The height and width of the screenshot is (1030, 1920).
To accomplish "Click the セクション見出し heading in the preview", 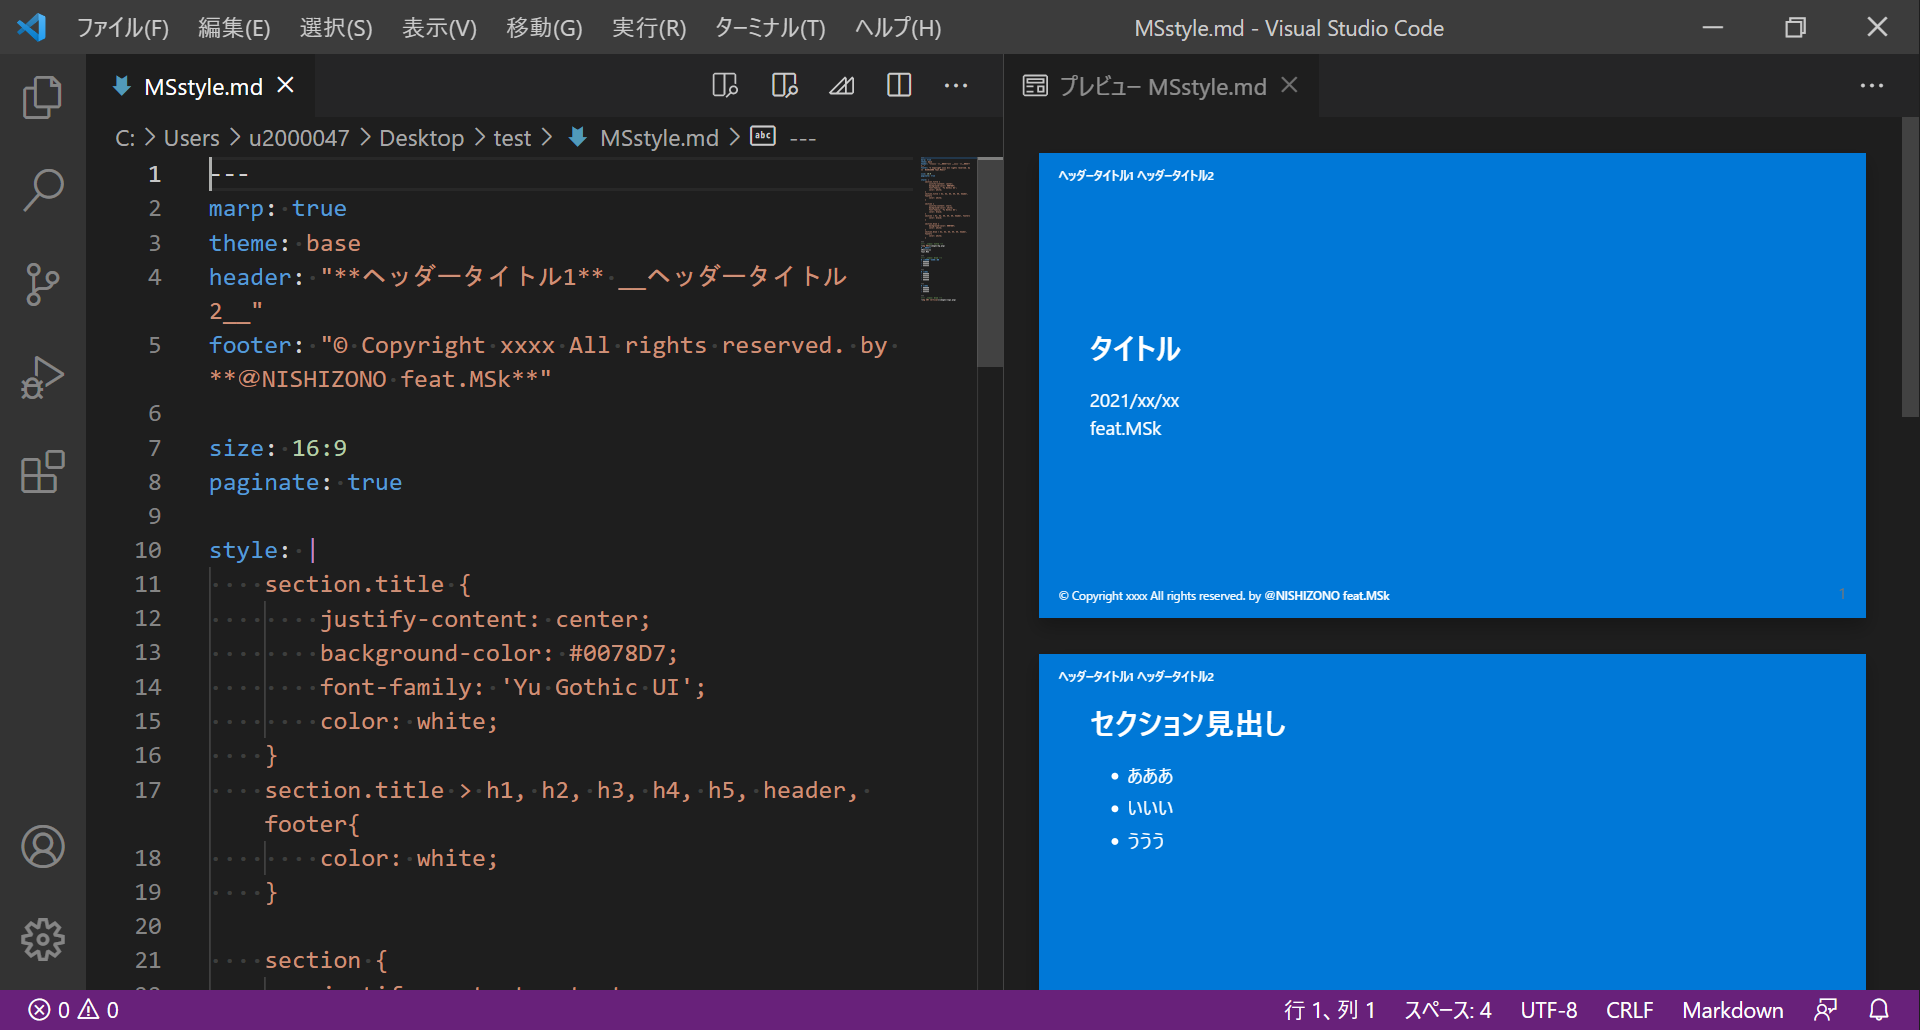I will 1188,723.
